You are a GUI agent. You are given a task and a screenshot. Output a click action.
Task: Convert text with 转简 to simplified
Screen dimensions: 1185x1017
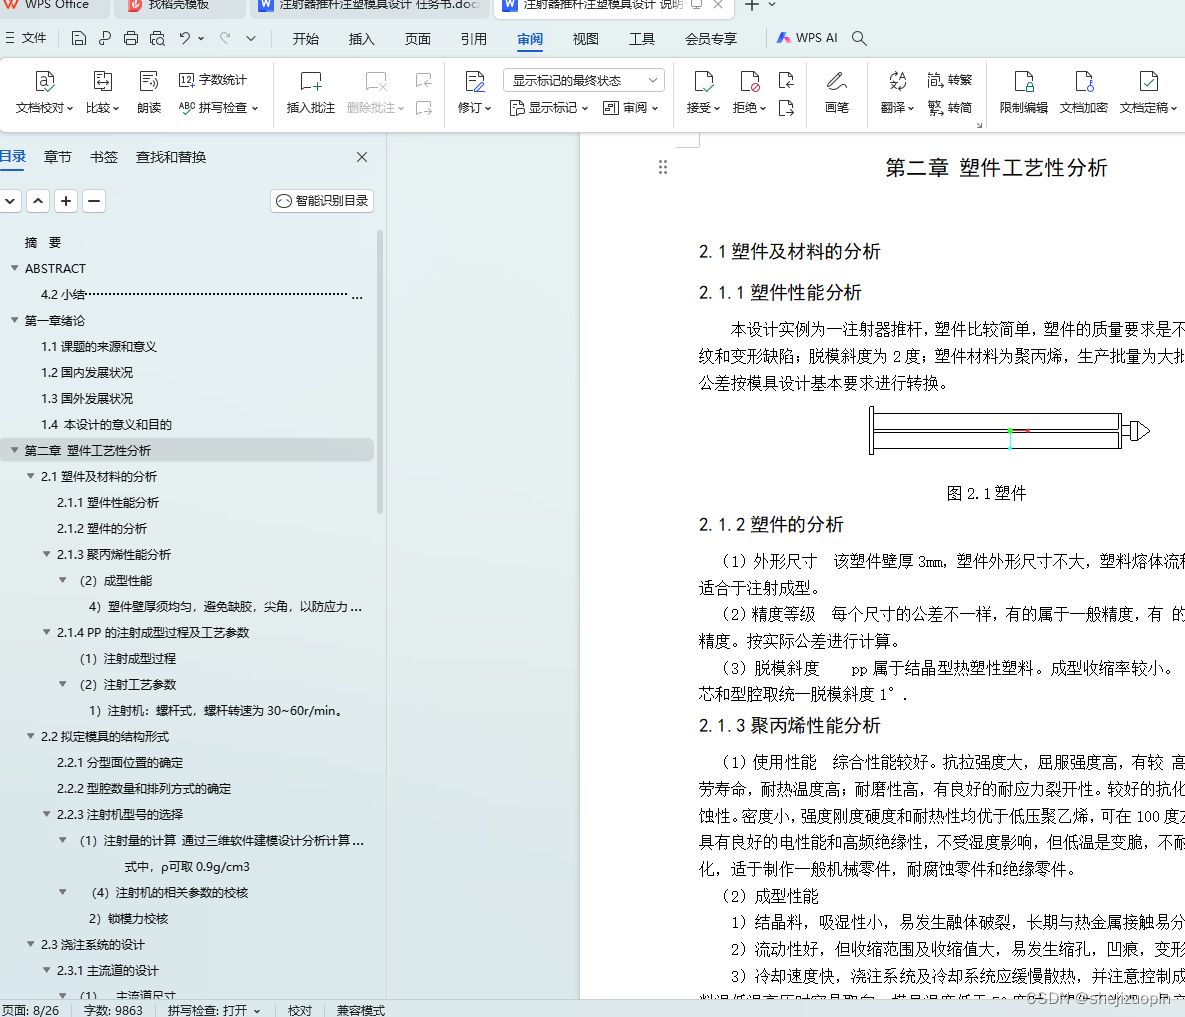[950, 108]
